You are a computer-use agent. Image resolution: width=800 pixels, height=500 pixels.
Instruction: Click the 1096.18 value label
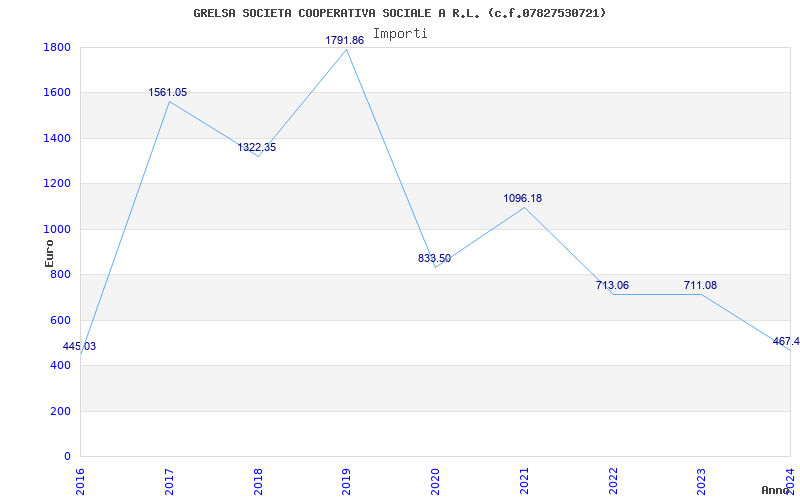(523, 198)
